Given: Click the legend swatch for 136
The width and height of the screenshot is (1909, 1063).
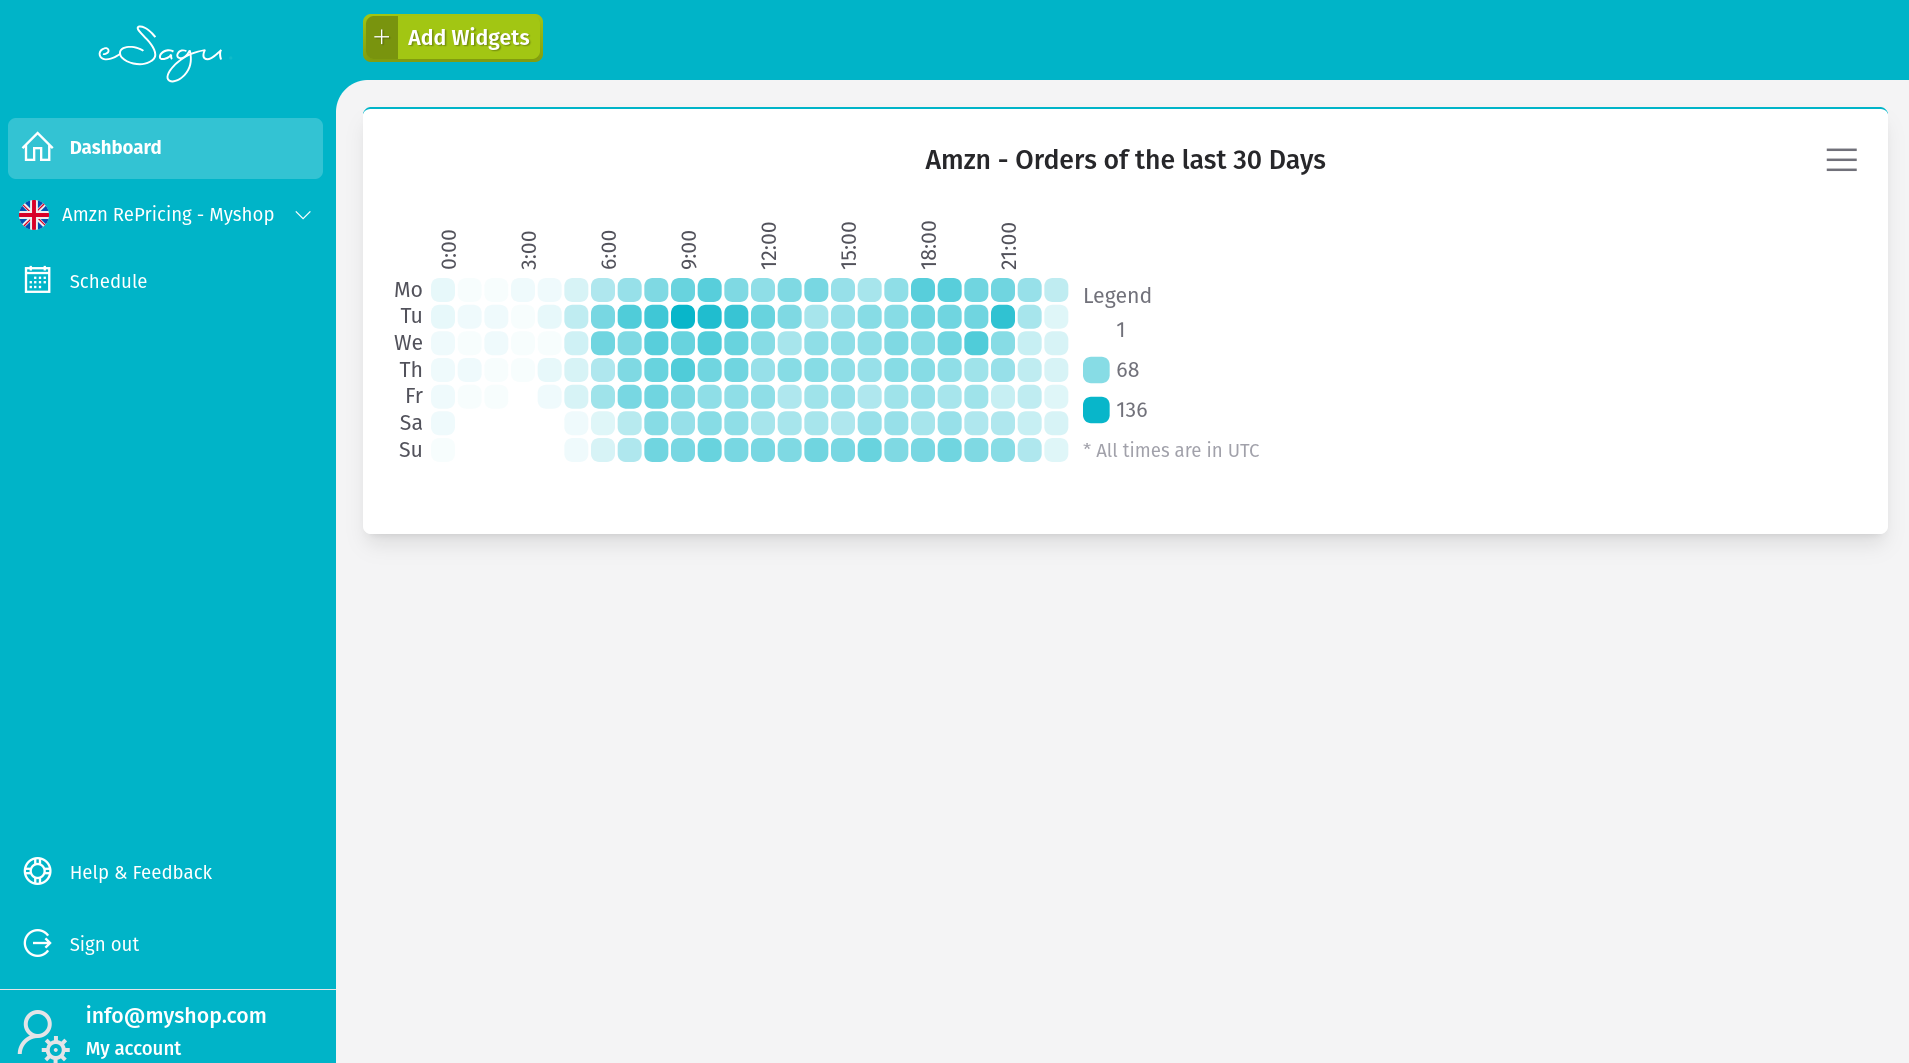Looking at the screenshot, I should click(1096, 410).
